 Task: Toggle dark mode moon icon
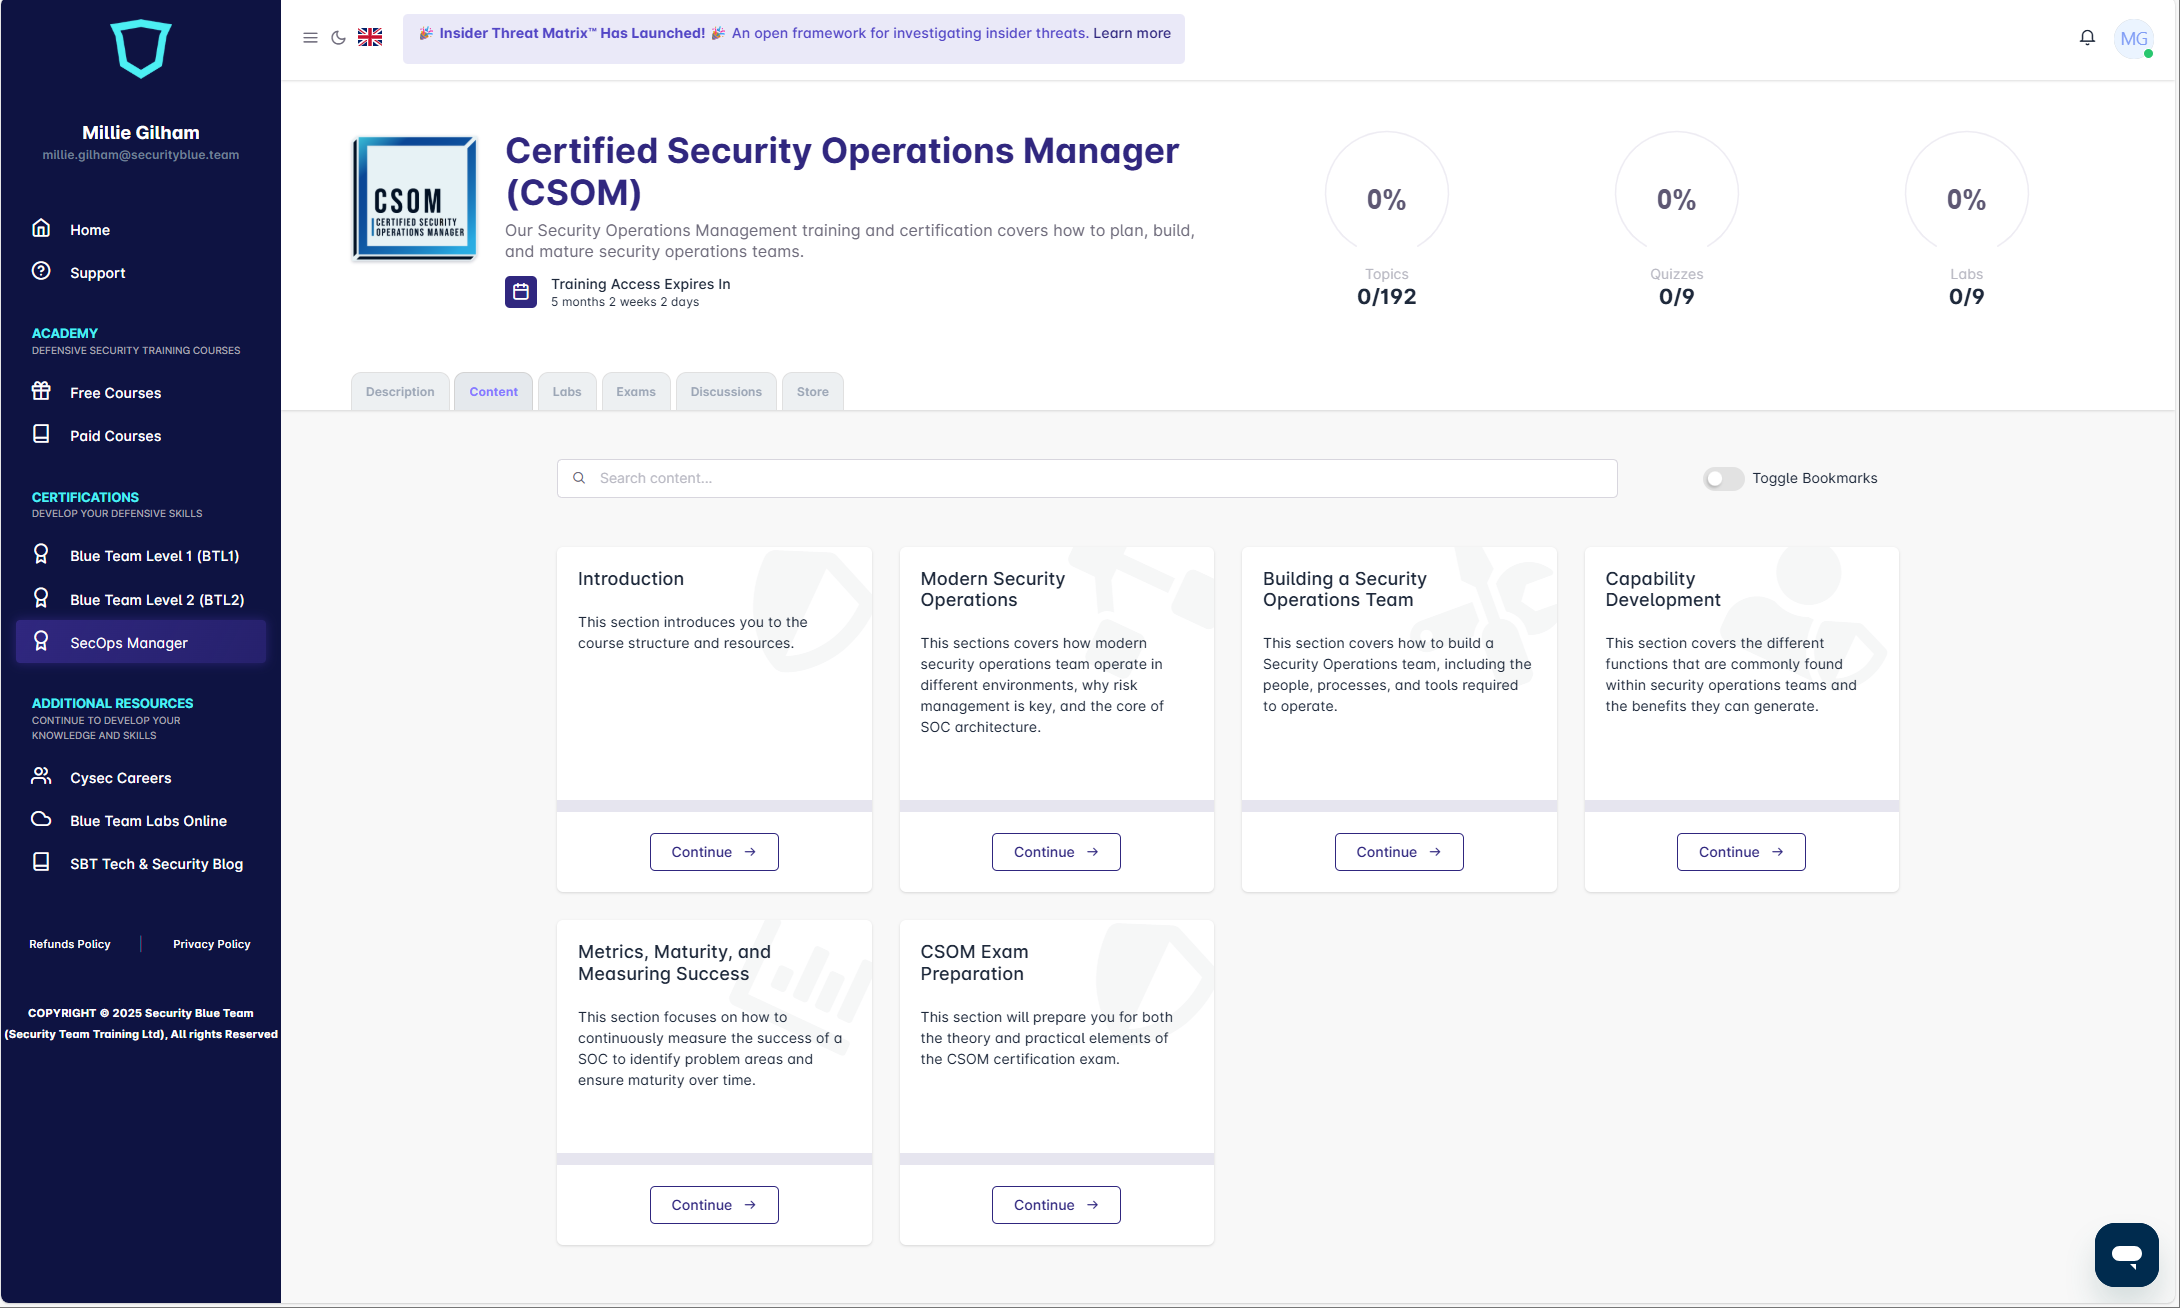(338, 38)
